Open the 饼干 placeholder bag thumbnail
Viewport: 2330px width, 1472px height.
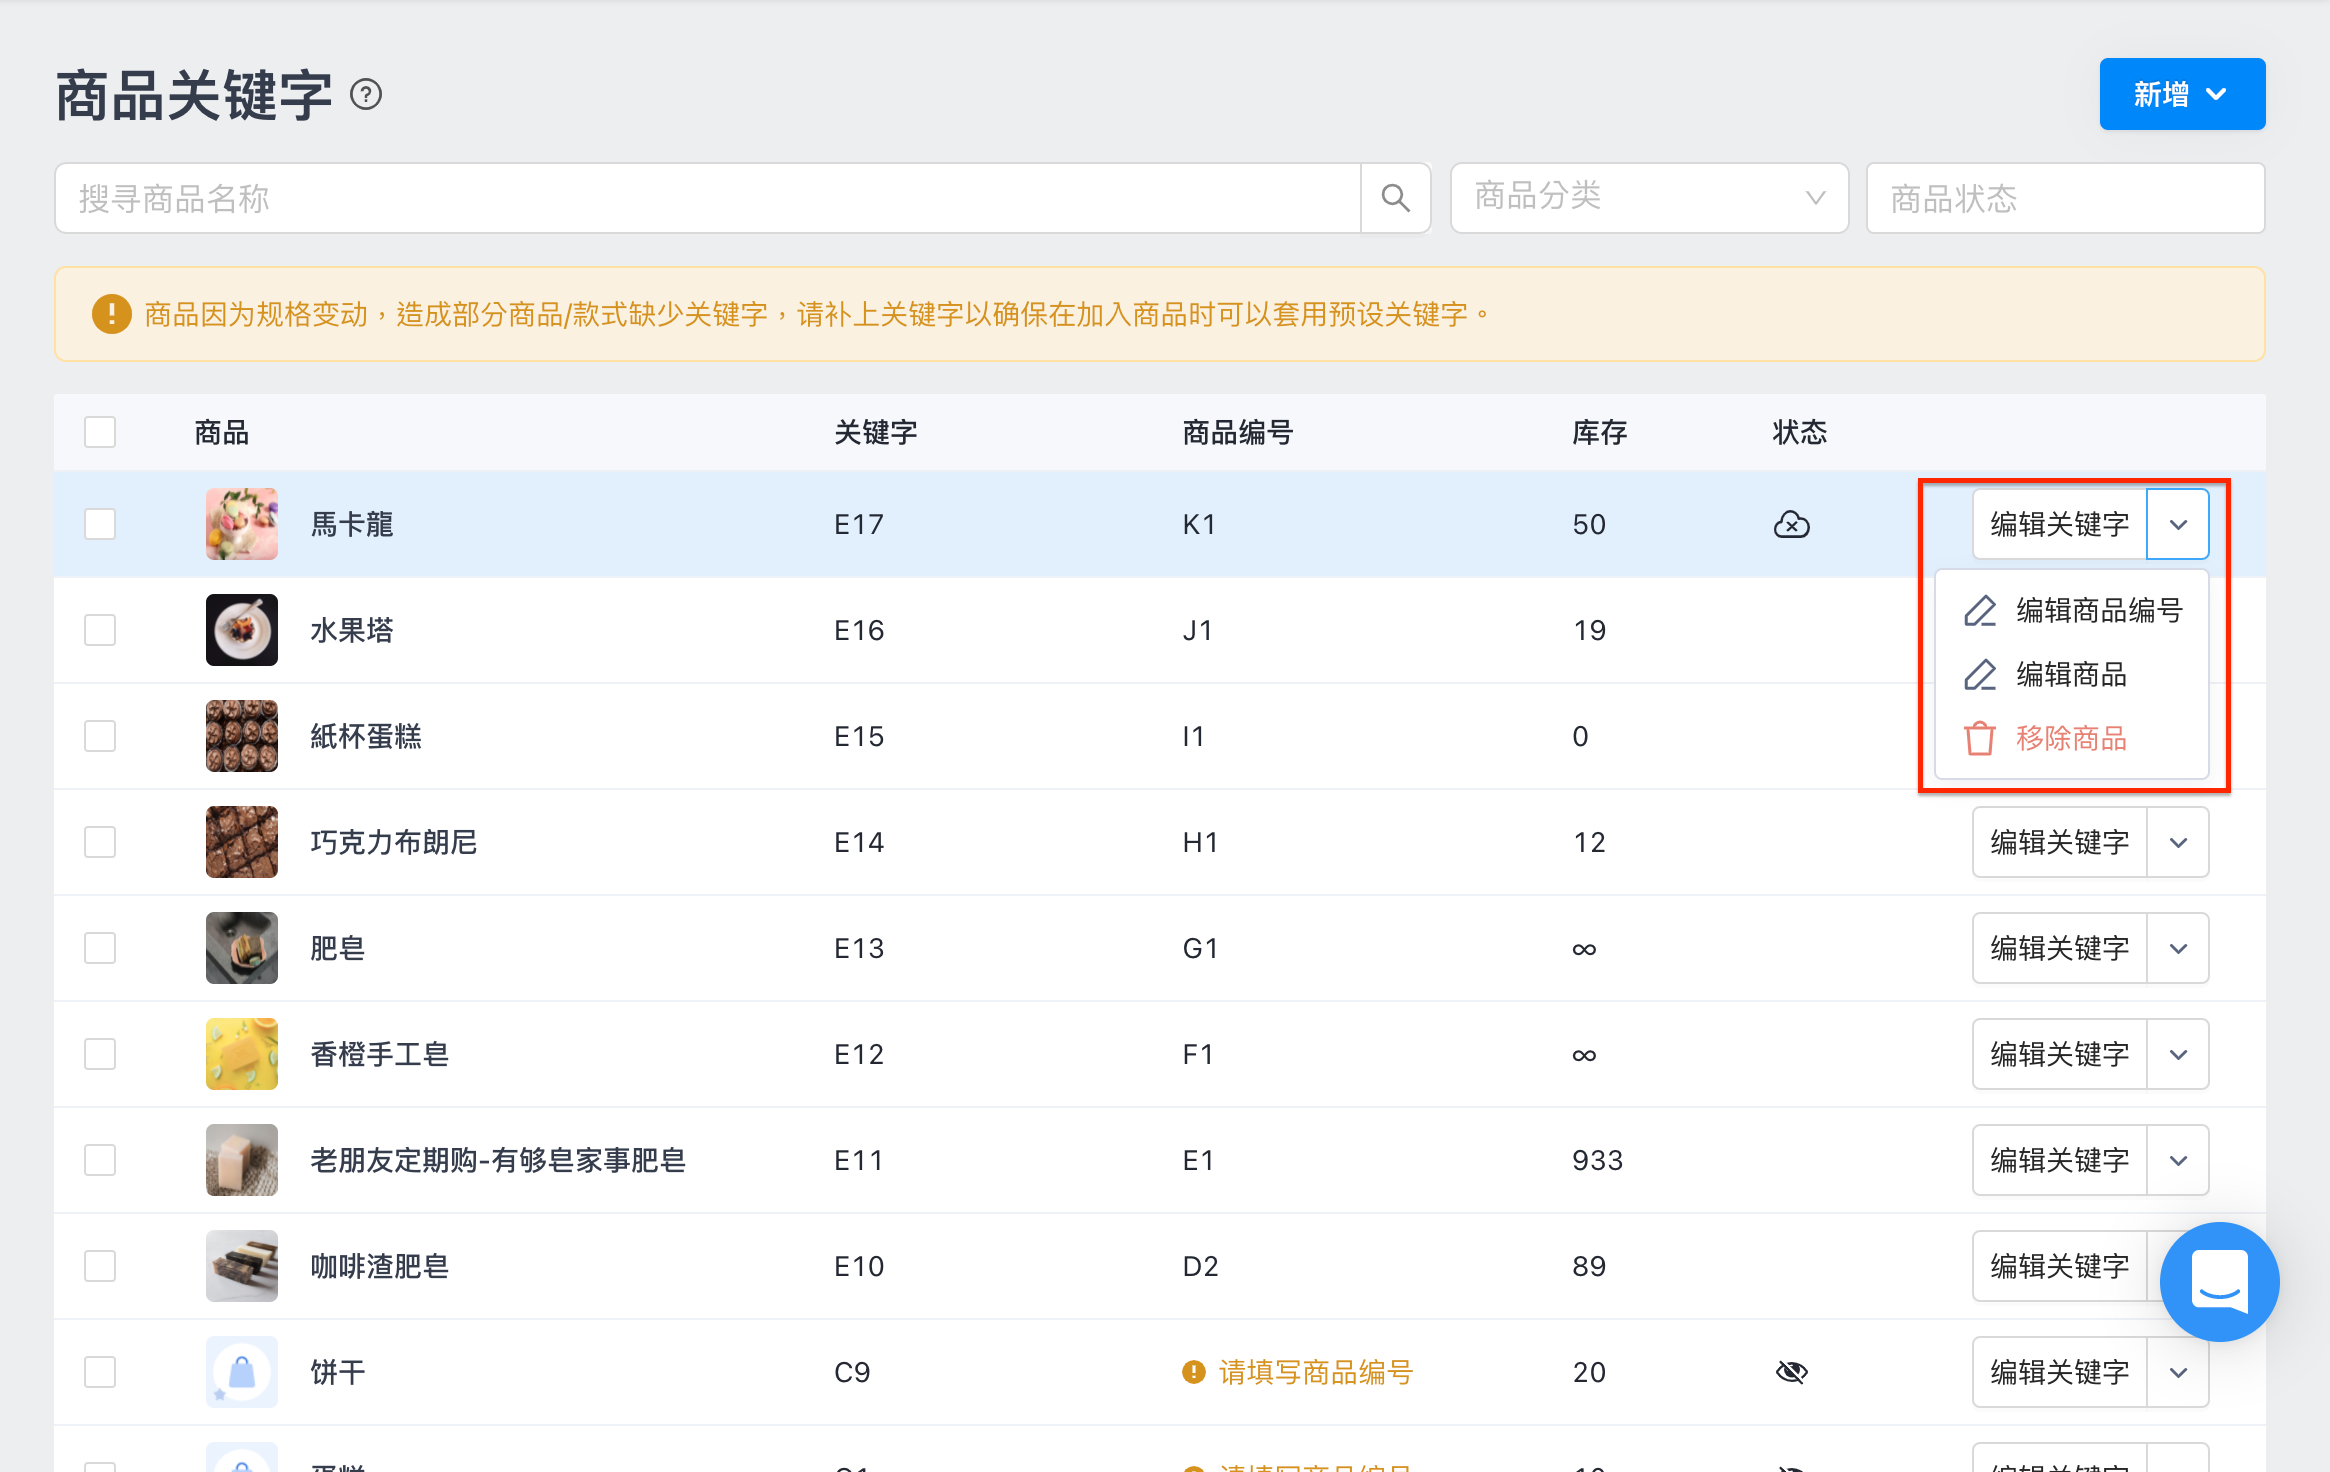click(242, 1372)
